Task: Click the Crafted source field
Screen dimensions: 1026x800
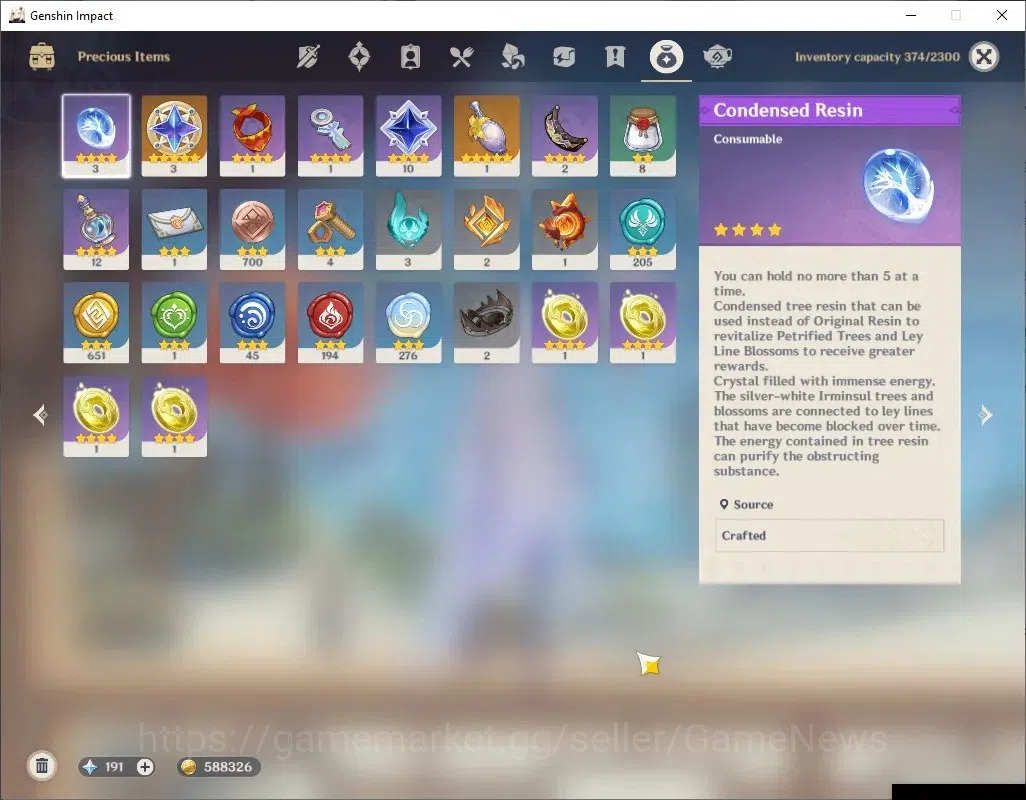Action: tap(829, 536)
